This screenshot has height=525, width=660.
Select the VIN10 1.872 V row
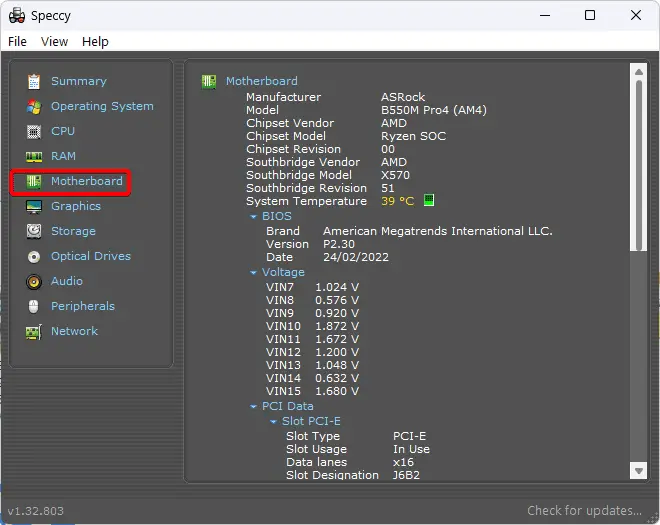(x=312, y=326)
